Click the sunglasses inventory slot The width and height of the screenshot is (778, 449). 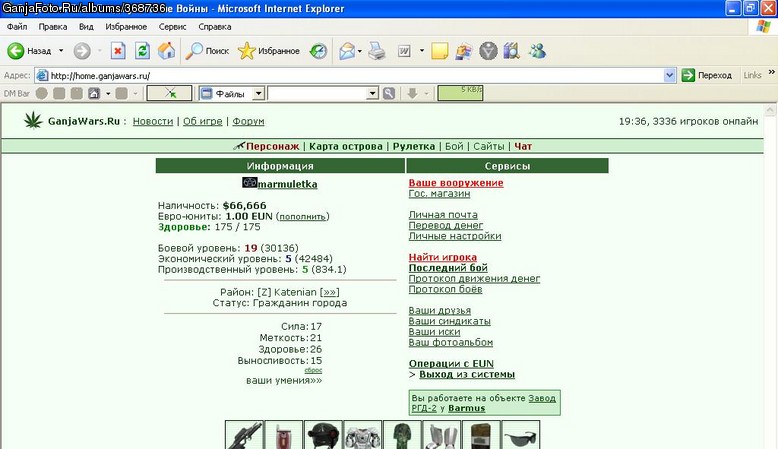(x=520, y=435)
